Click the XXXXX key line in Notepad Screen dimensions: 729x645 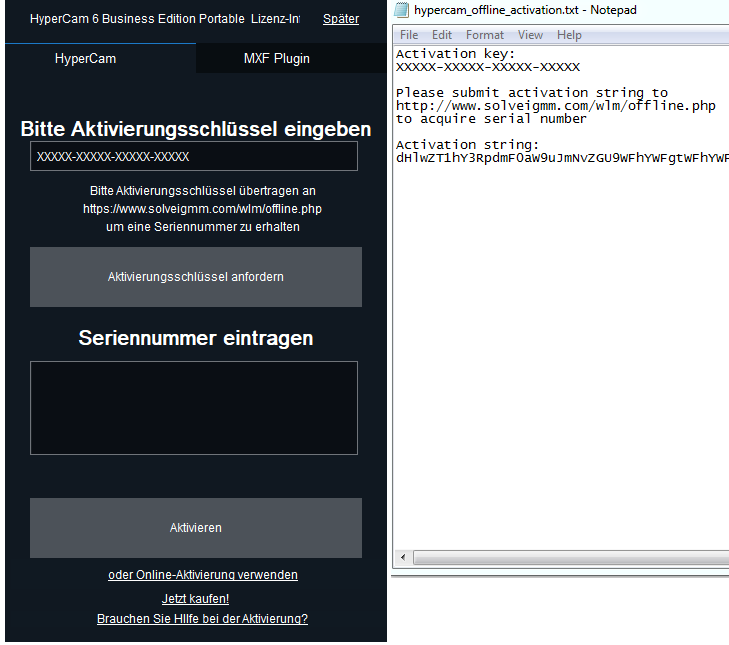pos(488,67)
